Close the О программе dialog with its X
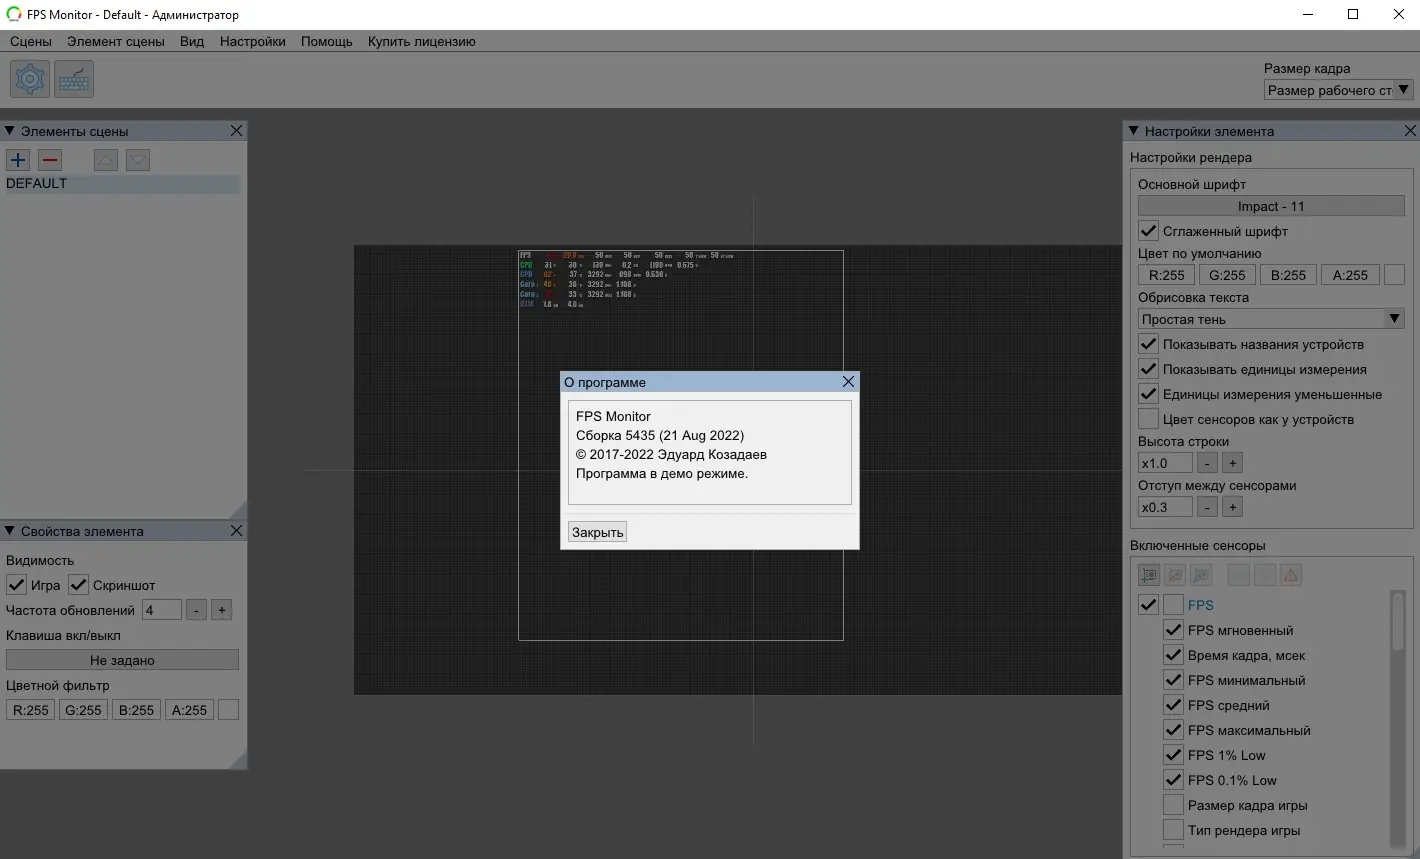This screenshot has height=859, width=1420. (848, 382)
